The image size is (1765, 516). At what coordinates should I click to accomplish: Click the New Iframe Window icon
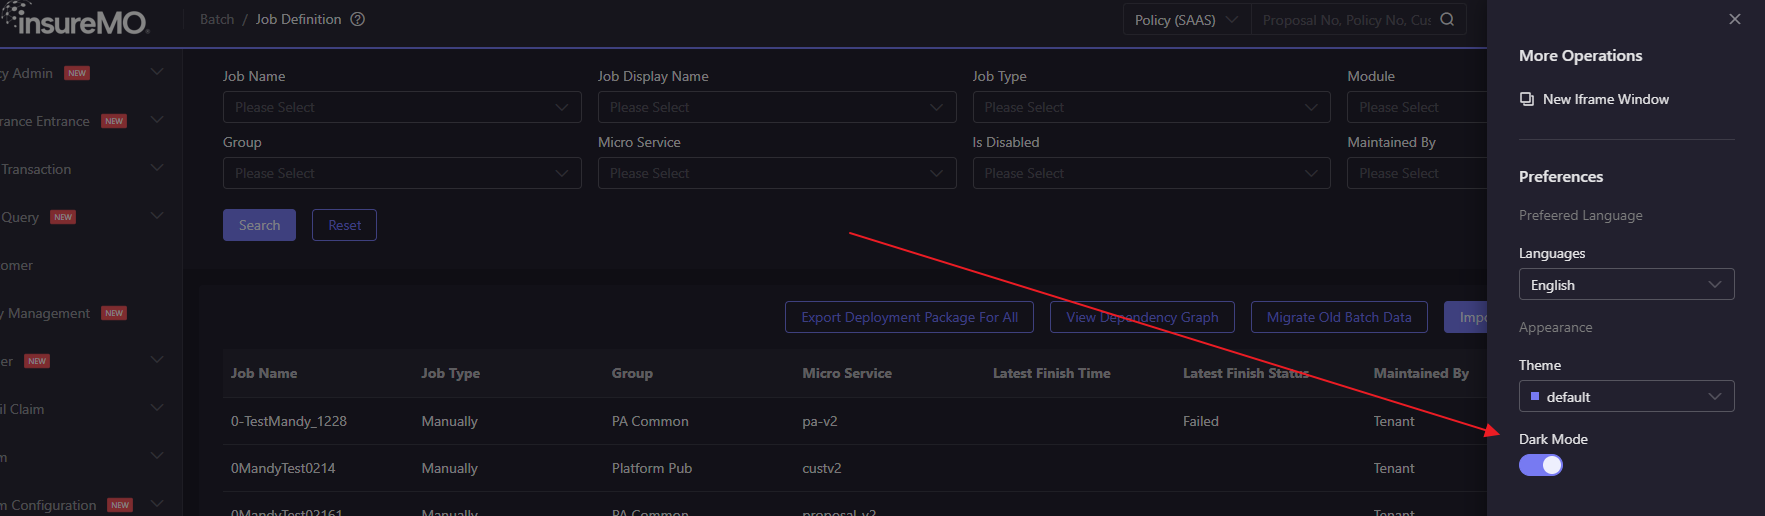1527,99
